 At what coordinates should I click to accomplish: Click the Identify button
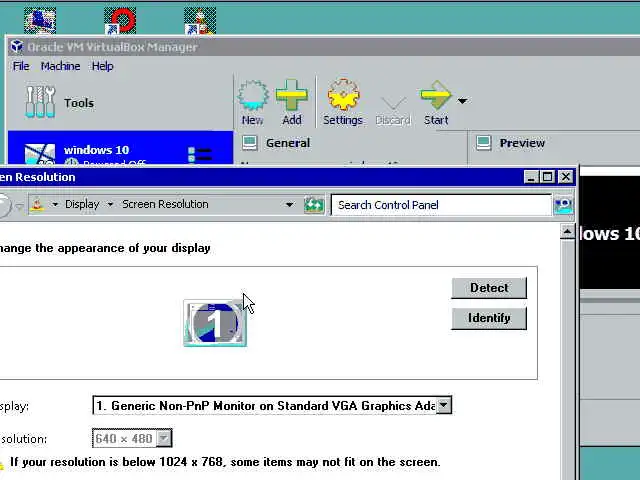pyautogui.click(x=489, y=318)
